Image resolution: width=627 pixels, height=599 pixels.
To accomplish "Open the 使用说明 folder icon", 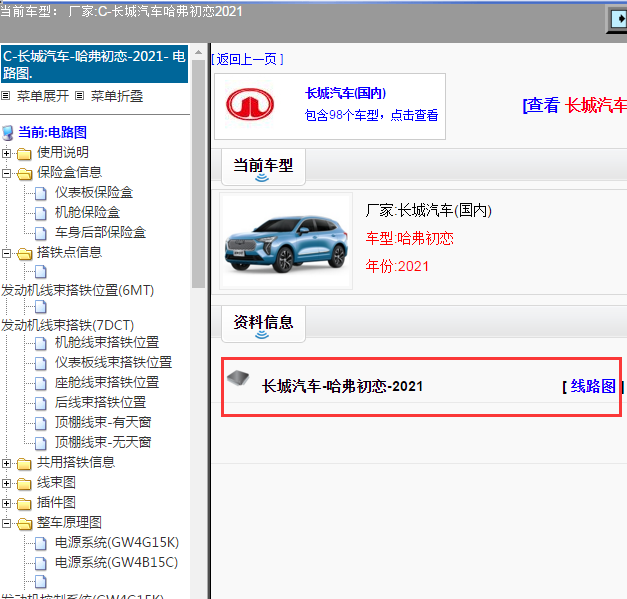I will coord(24,154).
